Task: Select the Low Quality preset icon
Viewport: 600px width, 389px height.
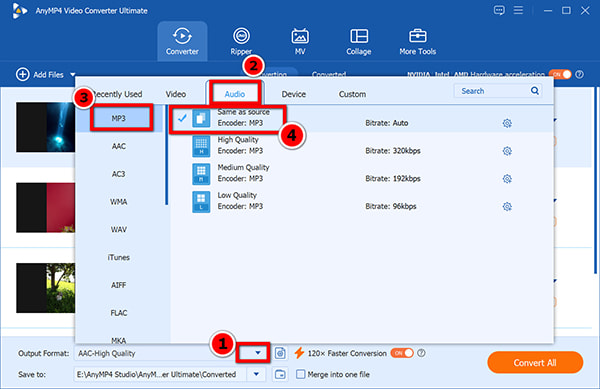Action: coord(201,202)
